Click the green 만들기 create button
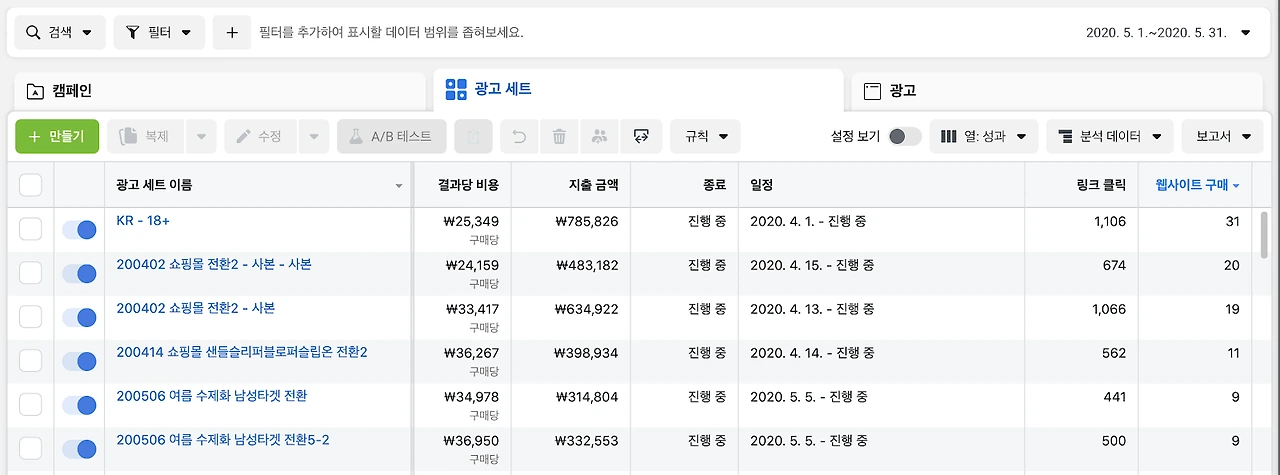 [57, 136]
